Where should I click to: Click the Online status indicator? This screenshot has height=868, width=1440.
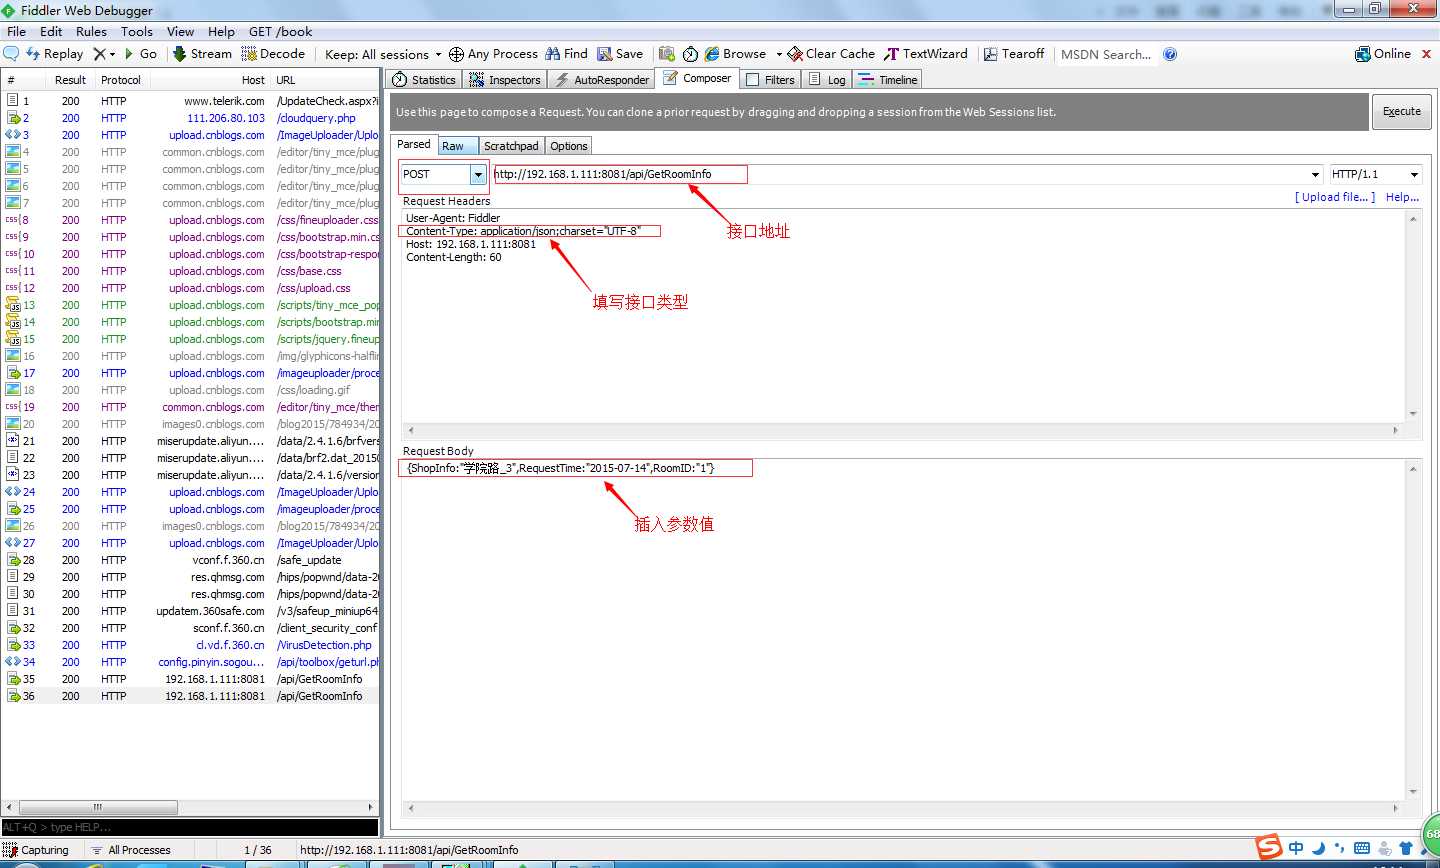(1383, 54)
